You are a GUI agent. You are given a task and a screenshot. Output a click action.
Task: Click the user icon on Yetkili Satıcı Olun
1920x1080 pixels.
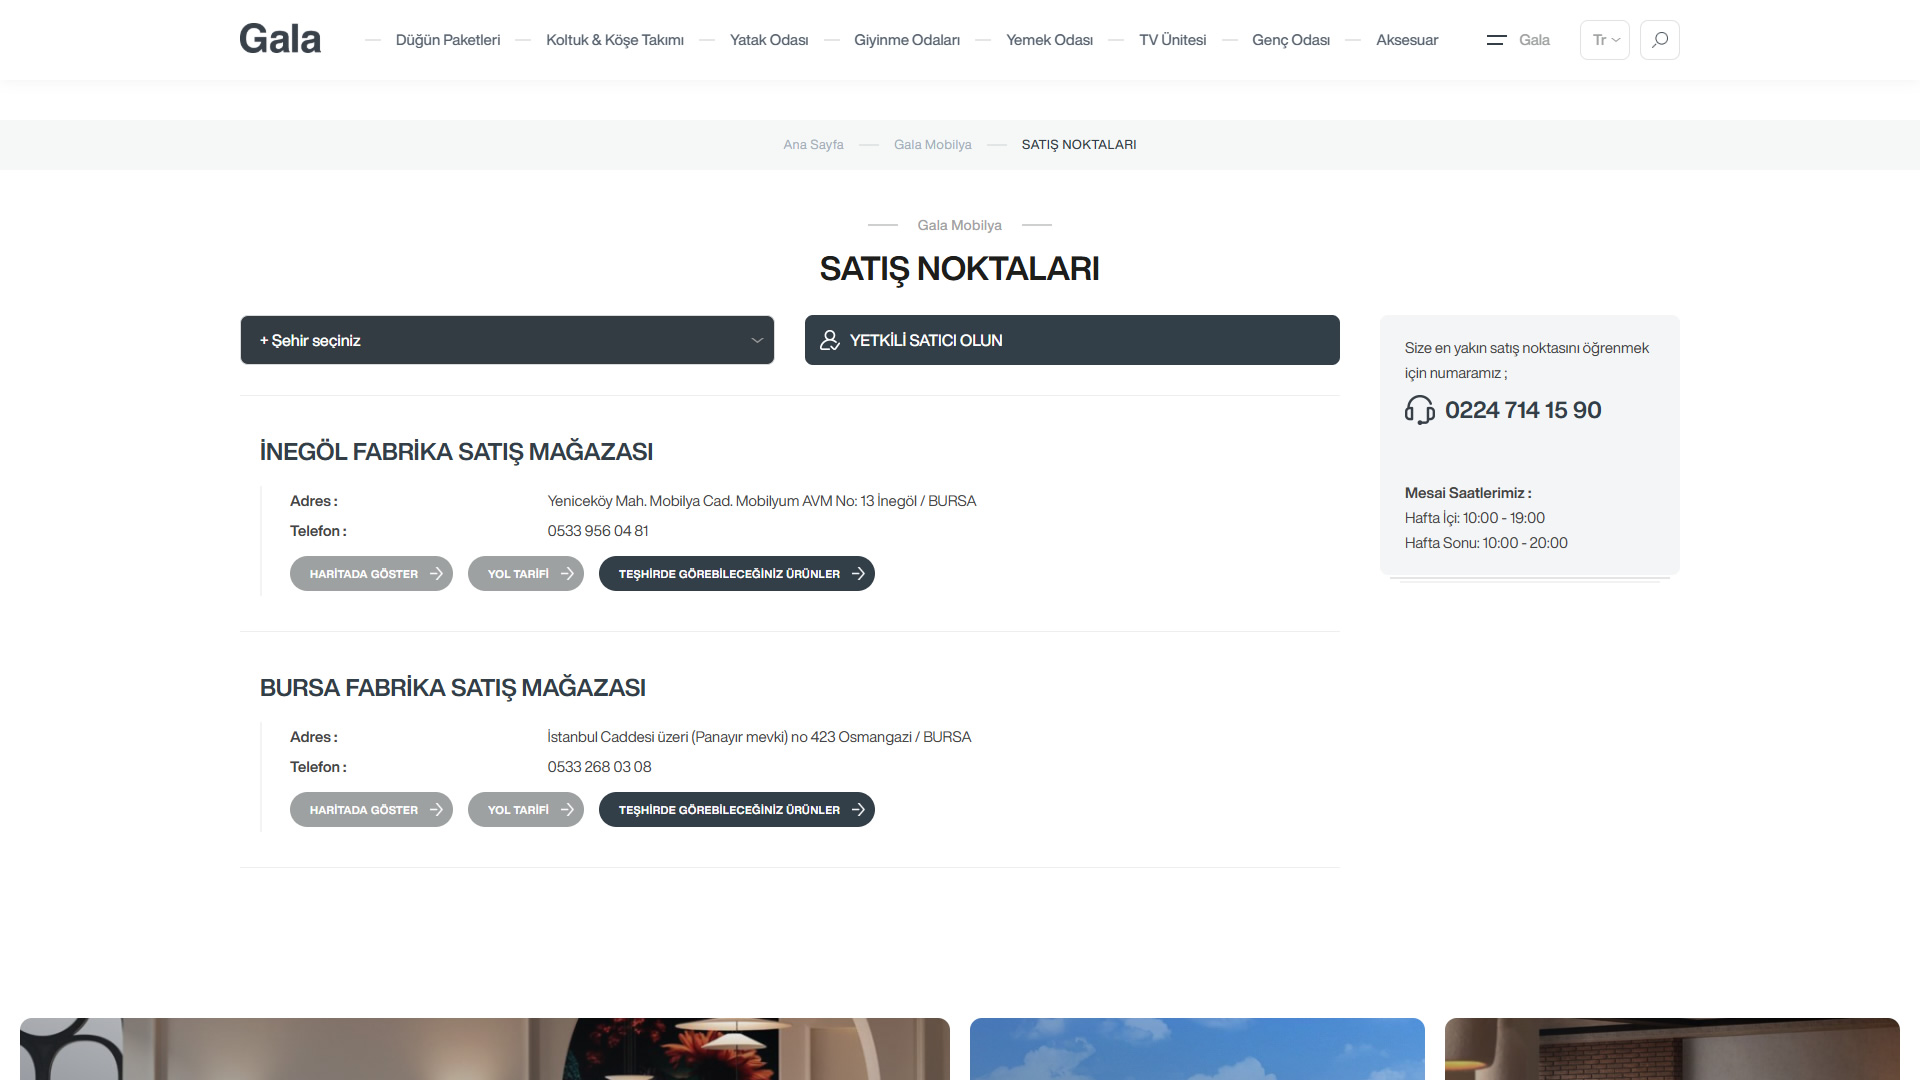pyautogui.click(x=829, y=340)
